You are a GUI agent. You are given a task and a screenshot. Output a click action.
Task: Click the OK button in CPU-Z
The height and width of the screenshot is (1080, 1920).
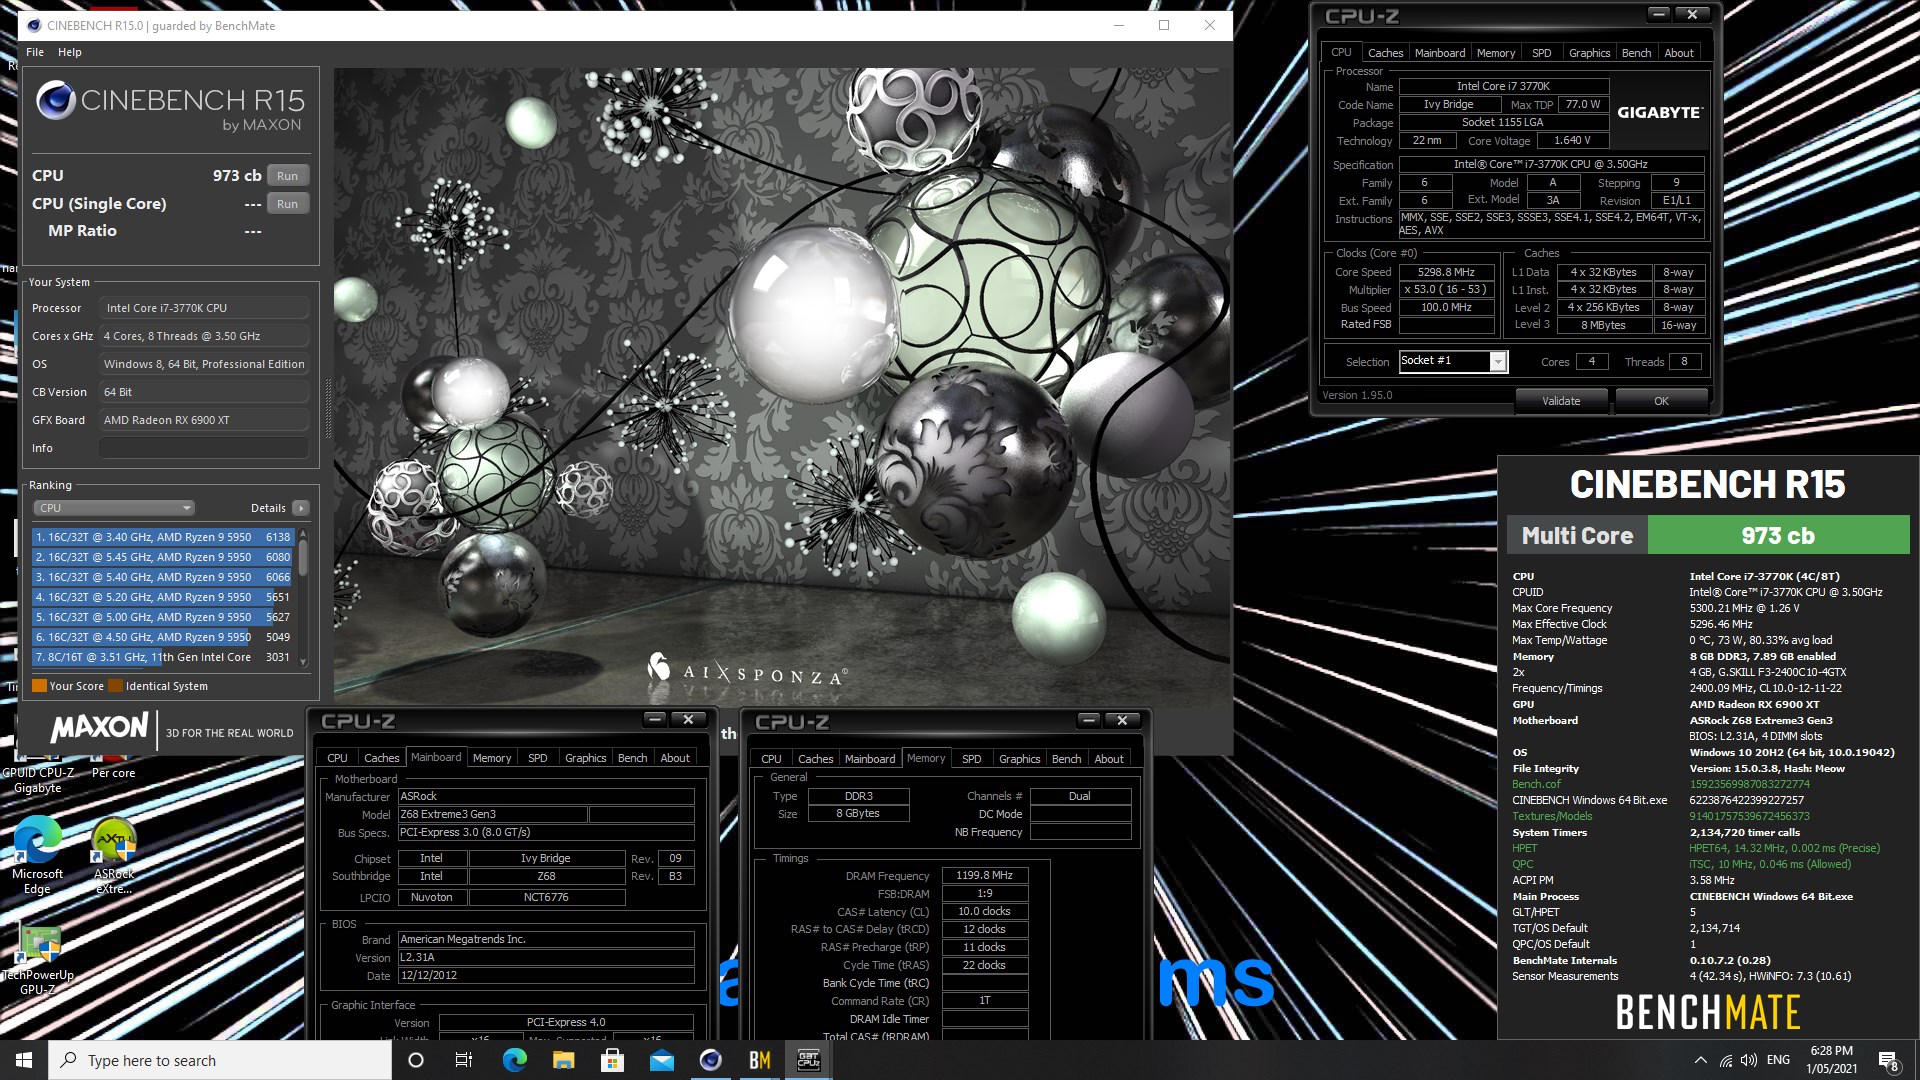click(x=1661, y=401)
